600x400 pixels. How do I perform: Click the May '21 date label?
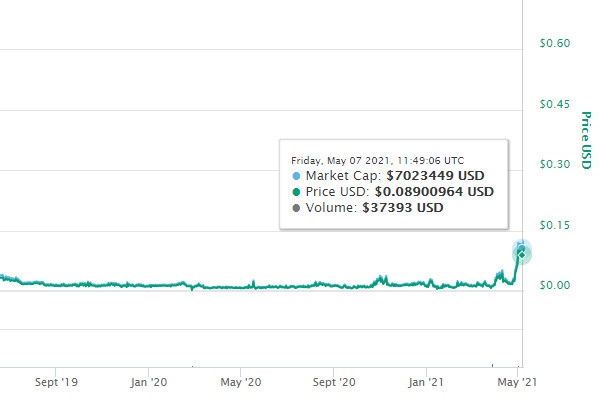click(x=517, y=382)
